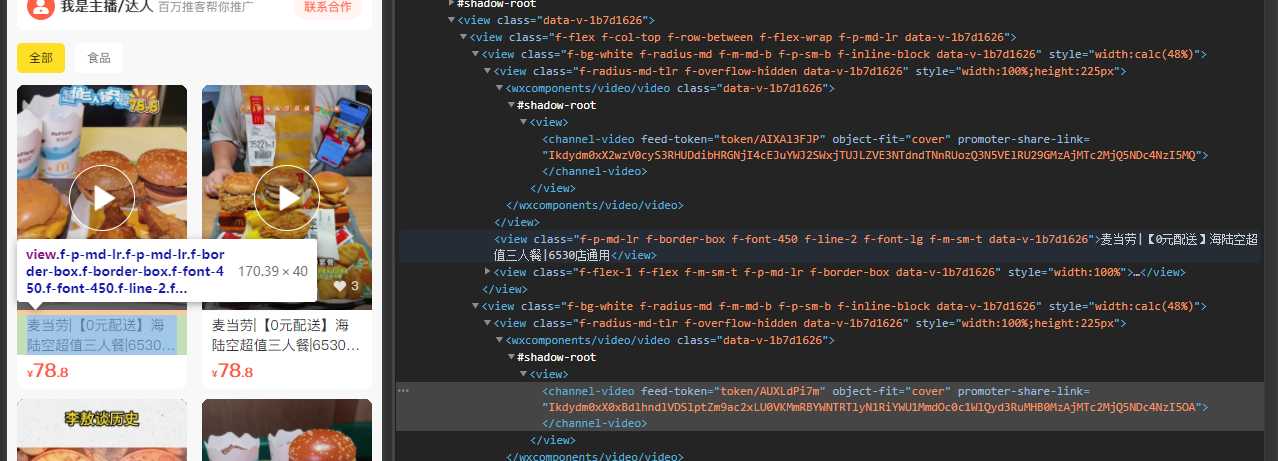Click the 联系合作 button

click(x=328, y=8)
